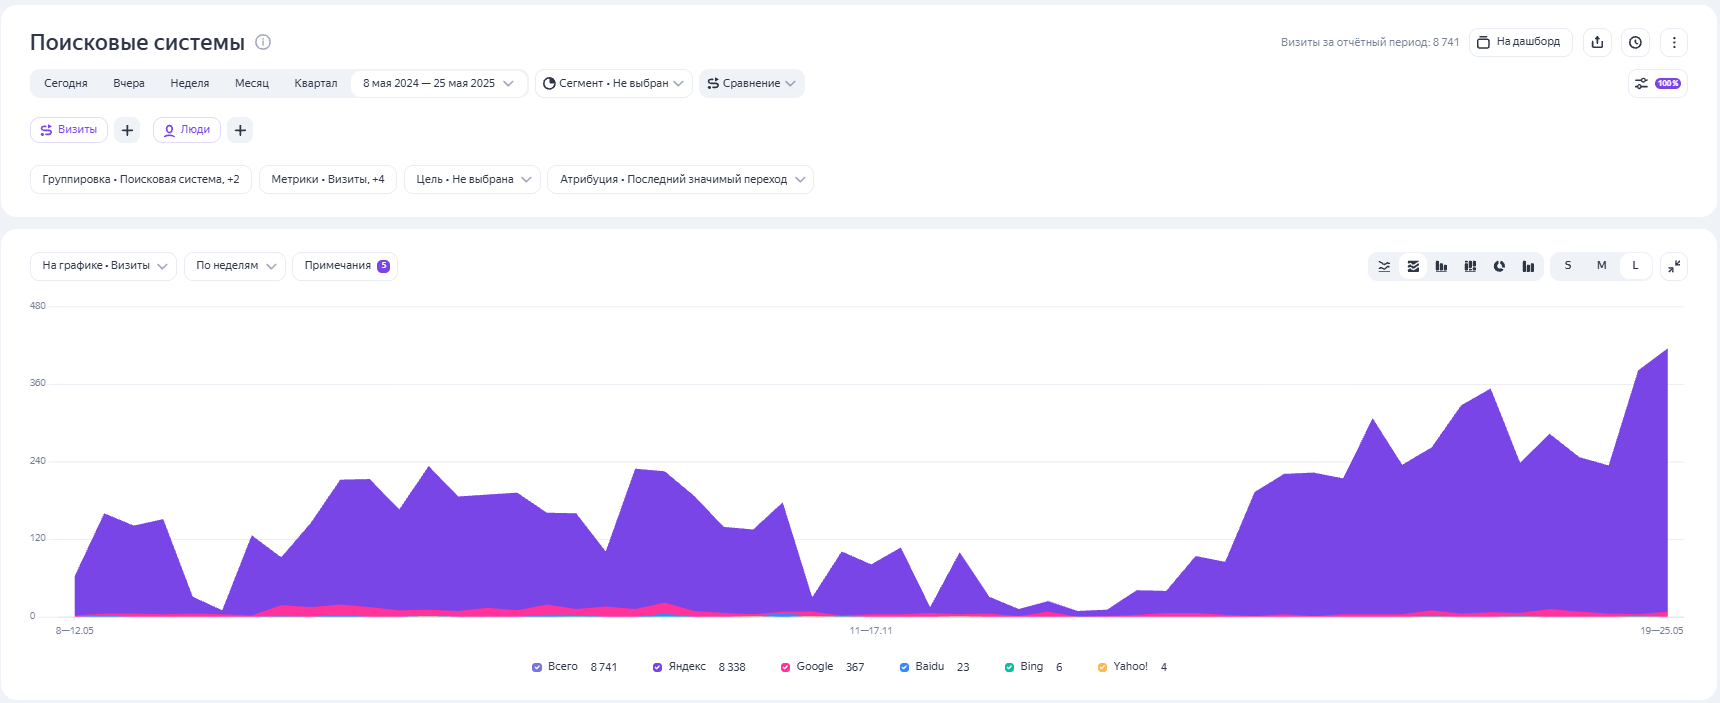The image size is (1720, 703).
Task: Open the clock history icon
Action: 1635,42
